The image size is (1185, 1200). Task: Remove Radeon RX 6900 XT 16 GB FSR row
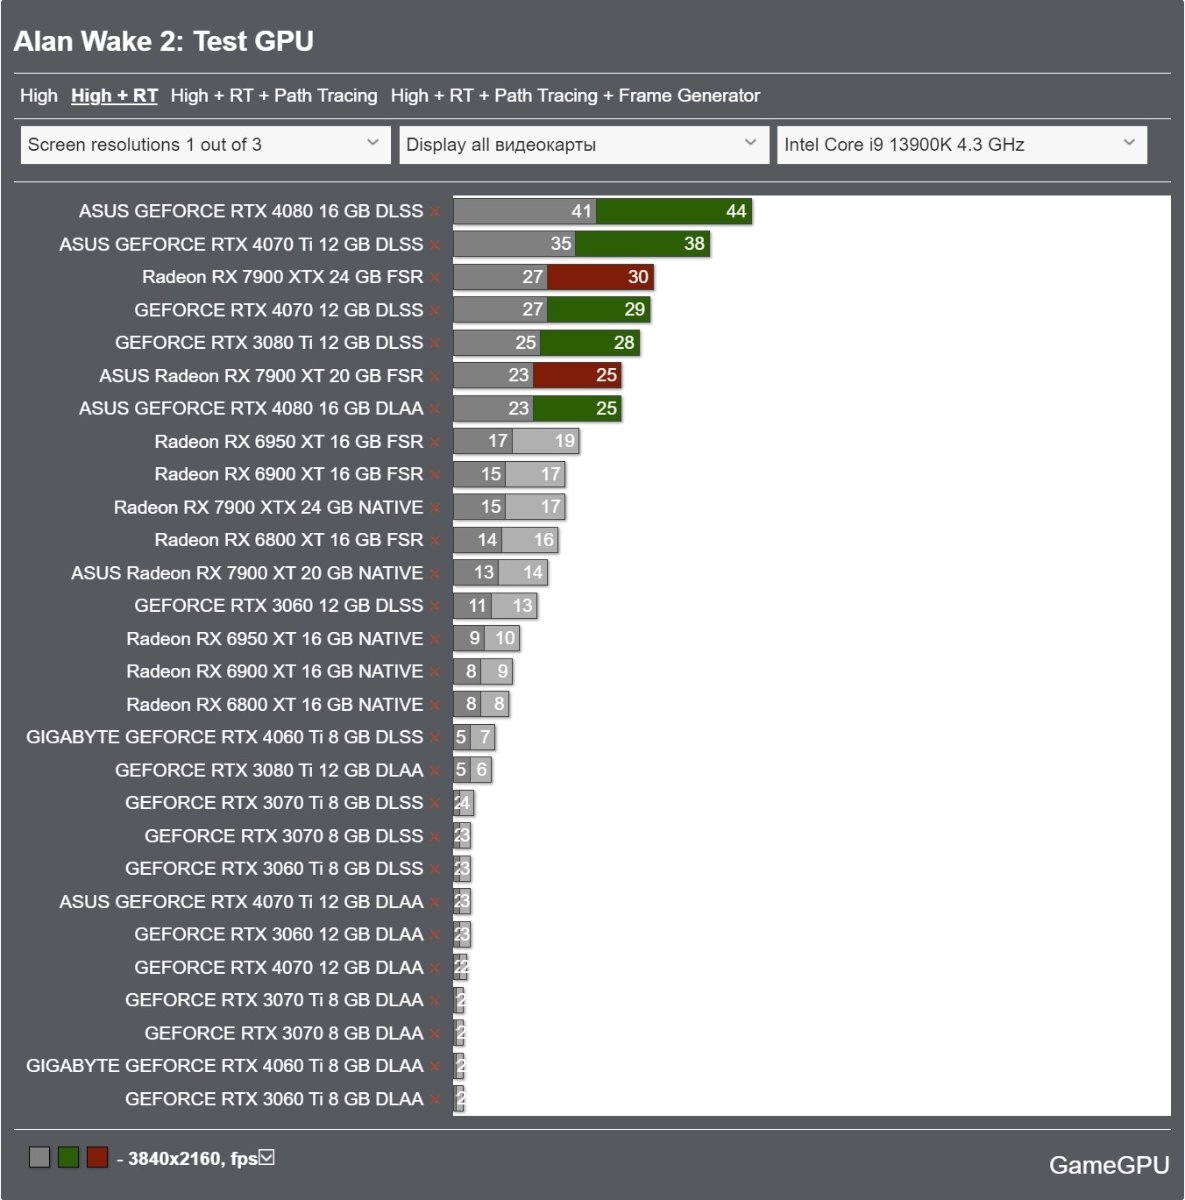[x=436, y=475]
